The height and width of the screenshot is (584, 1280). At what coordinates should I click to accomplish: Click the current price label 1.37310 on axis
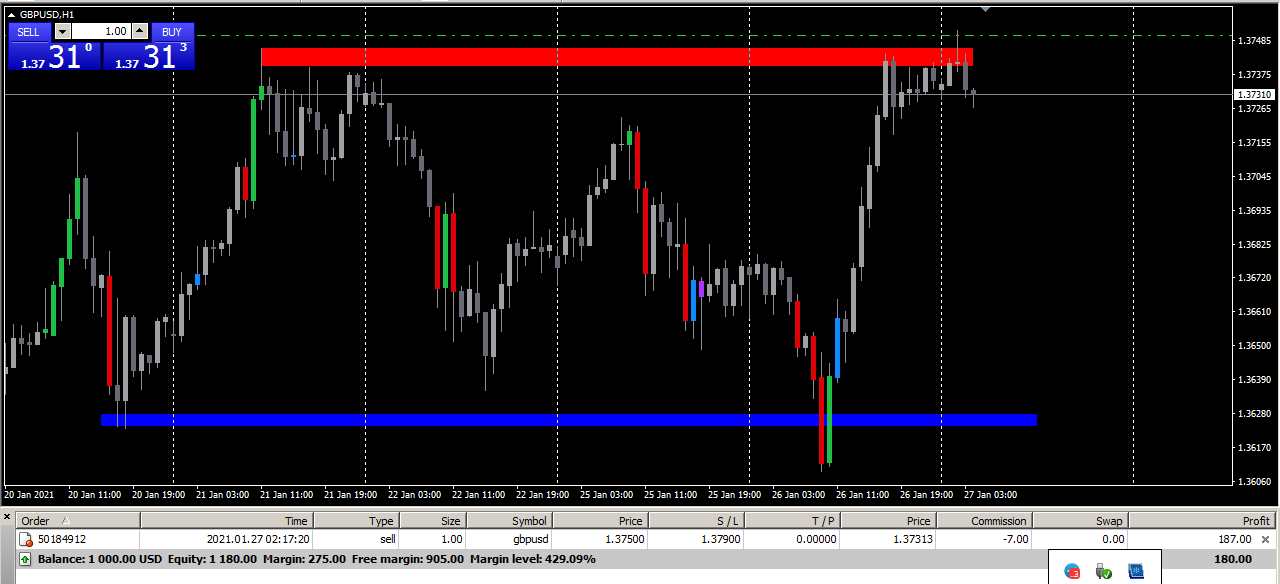[1254, 95]
